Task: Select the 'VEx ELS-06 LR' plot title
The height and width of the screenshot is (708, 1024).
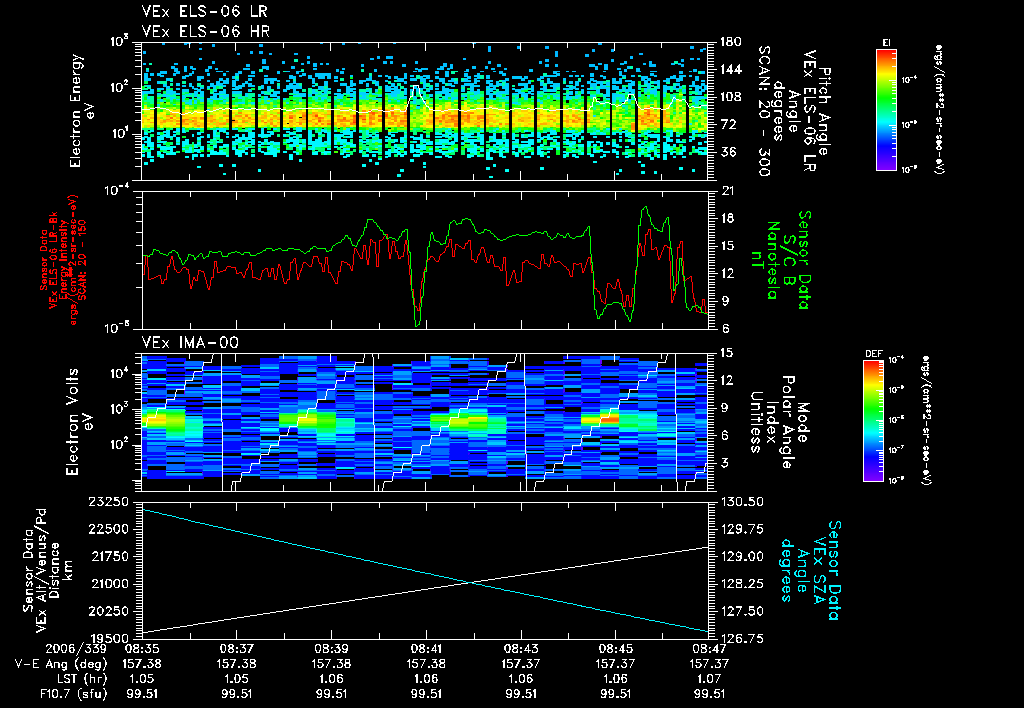Action: (x=204, y=11)
